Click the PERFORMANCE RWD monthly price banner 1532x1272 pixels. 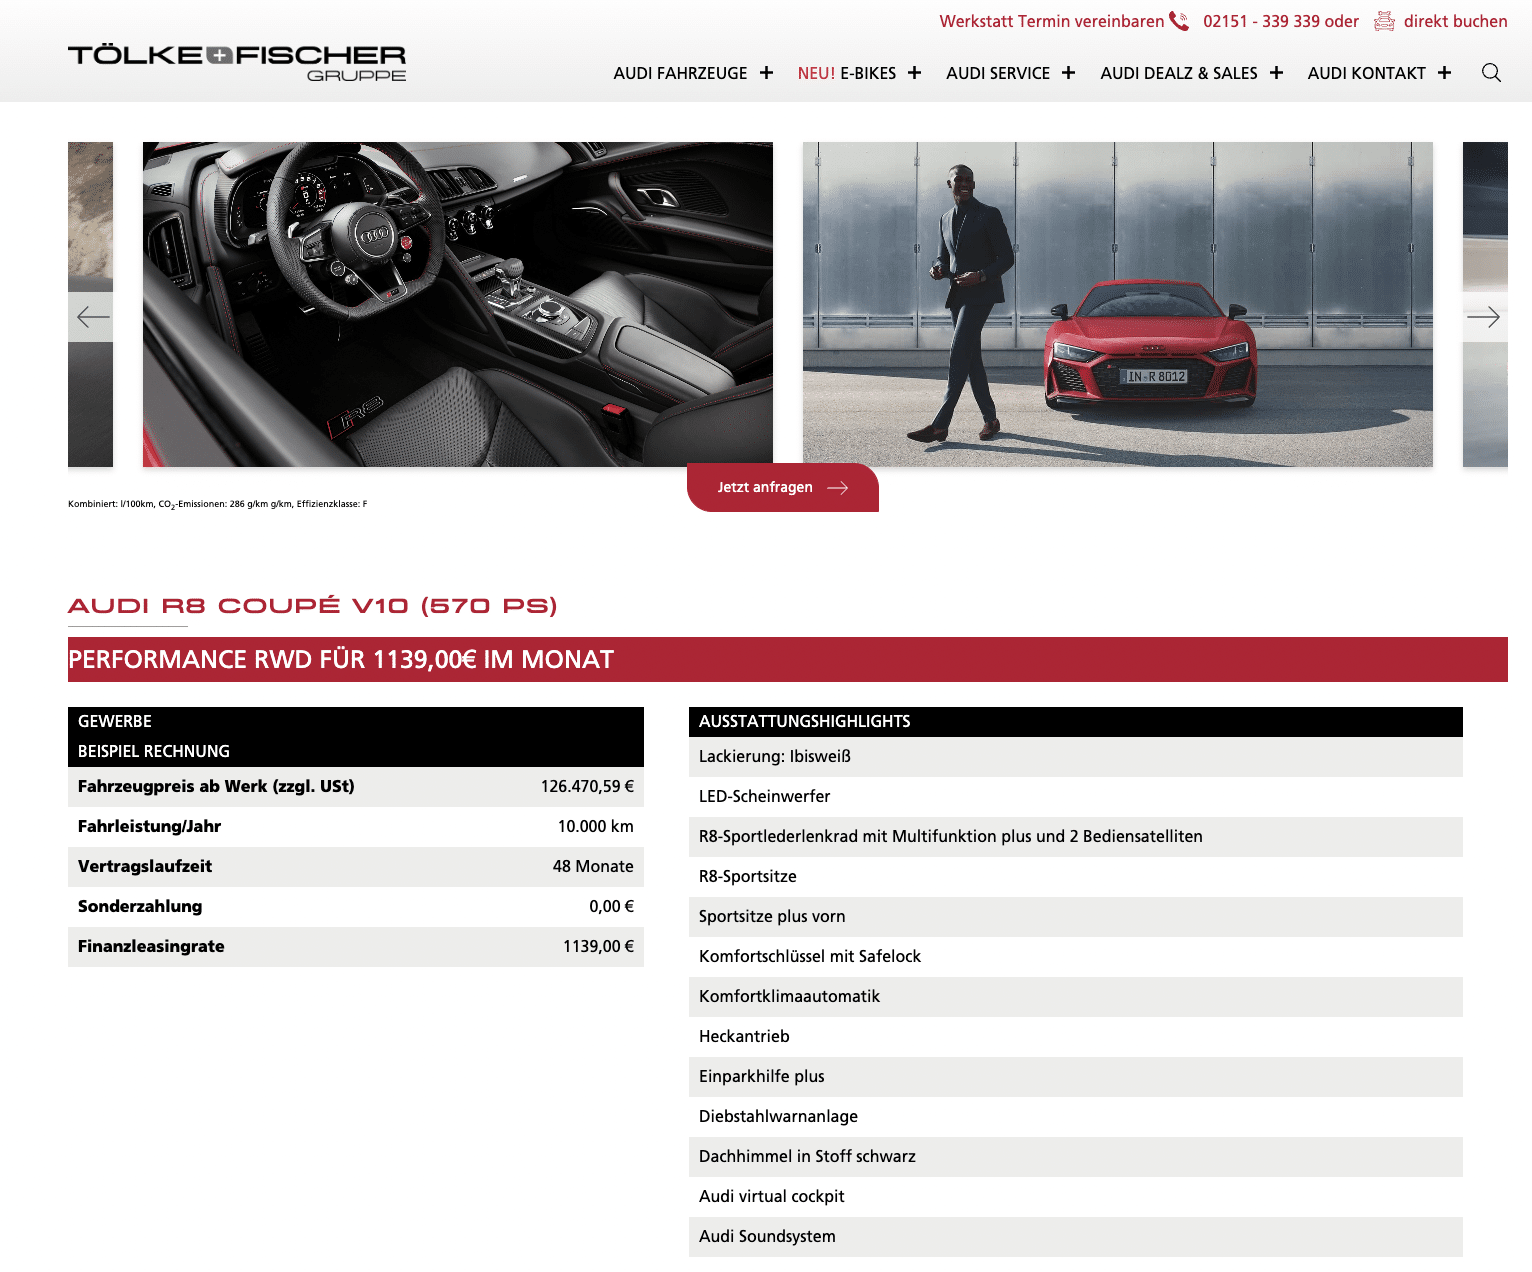coord(788,659)
